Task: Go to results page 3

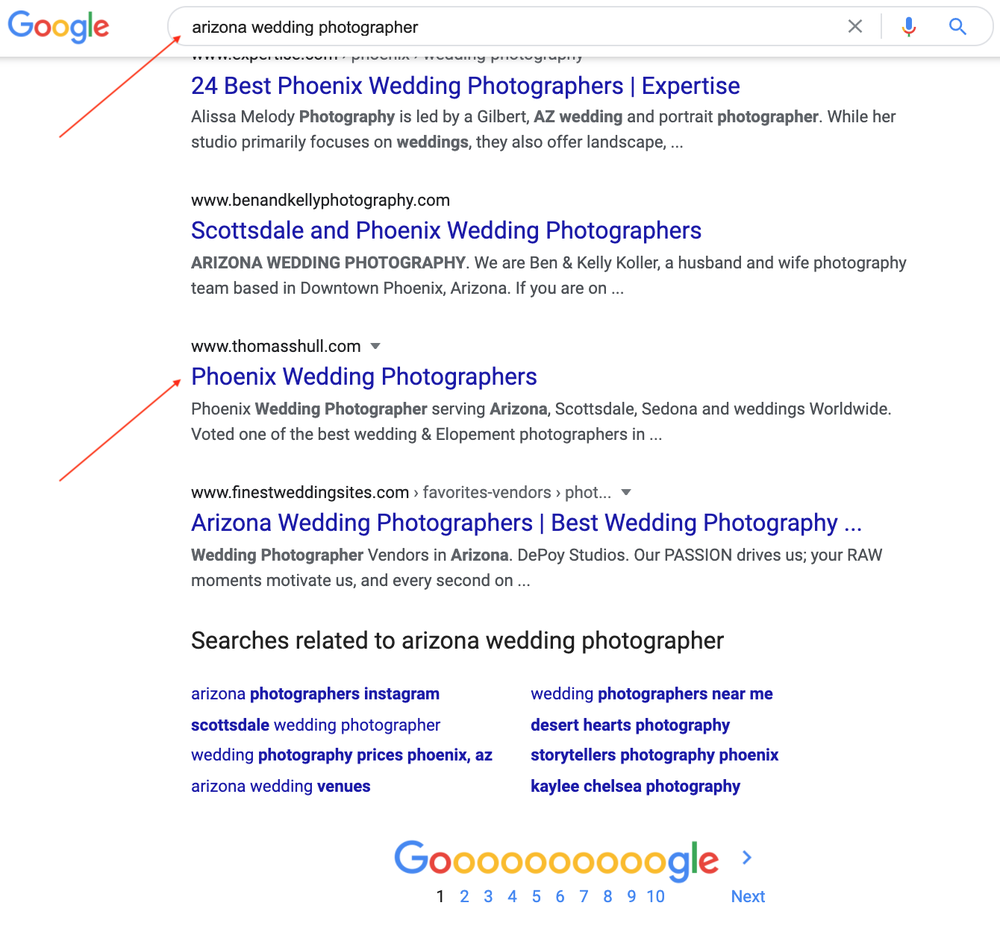Action: pyautogui.click(x=488, y=897)
